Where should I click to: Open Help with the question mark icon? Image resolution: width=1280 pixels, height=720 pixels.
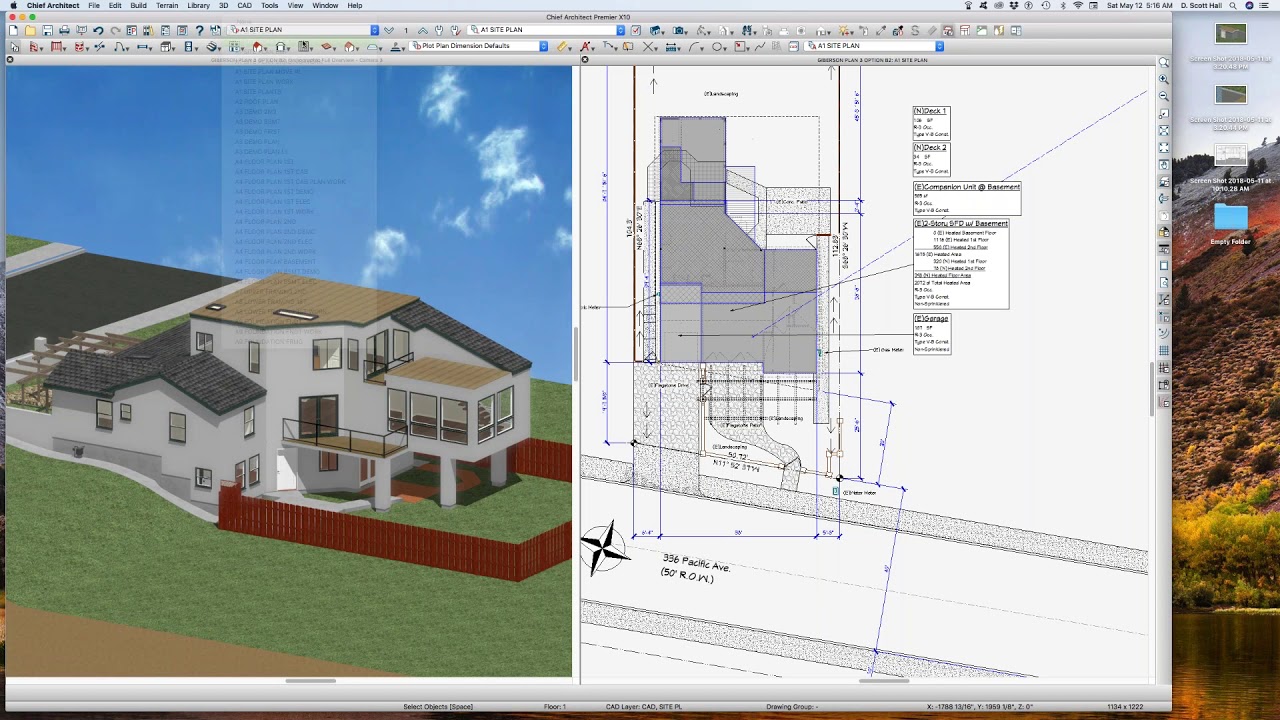[199, 30]
